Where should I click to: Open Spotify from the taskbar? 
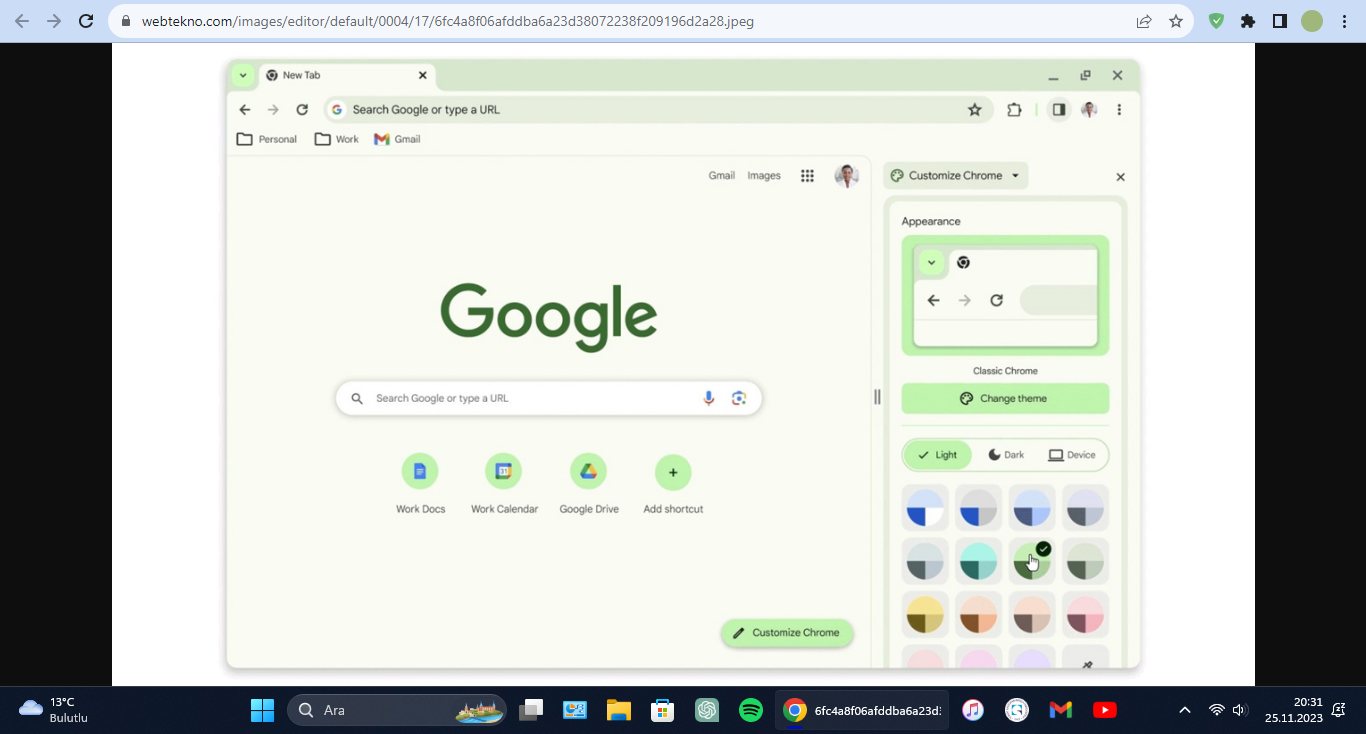point(751,710)
